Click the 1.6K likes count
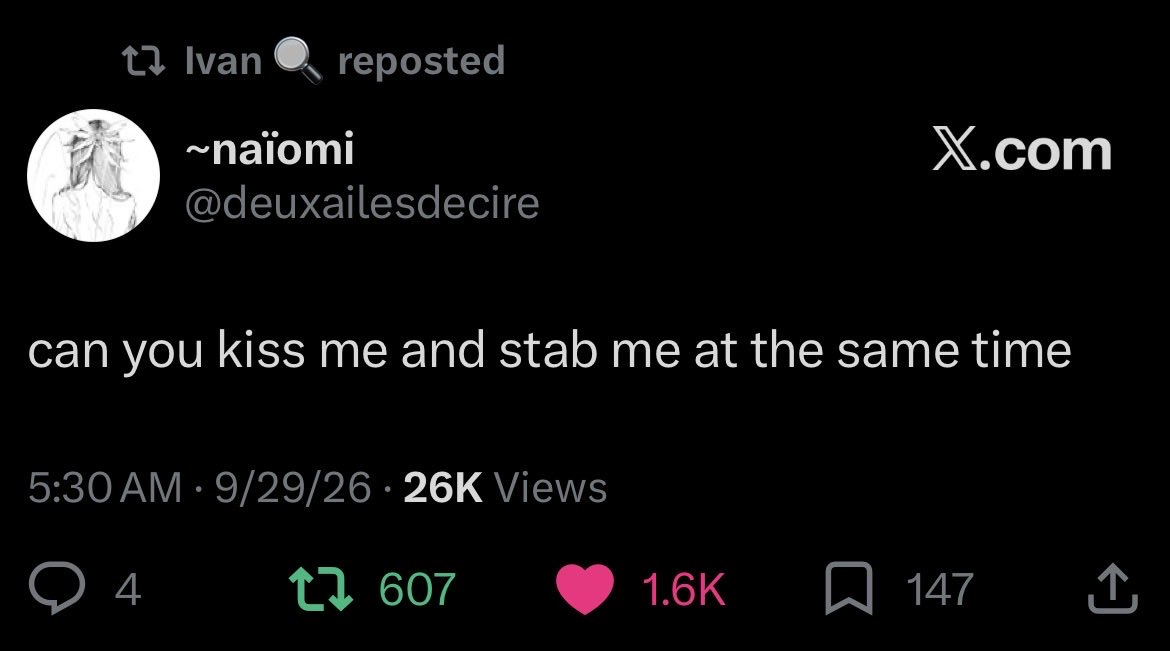 click(683, 590)
